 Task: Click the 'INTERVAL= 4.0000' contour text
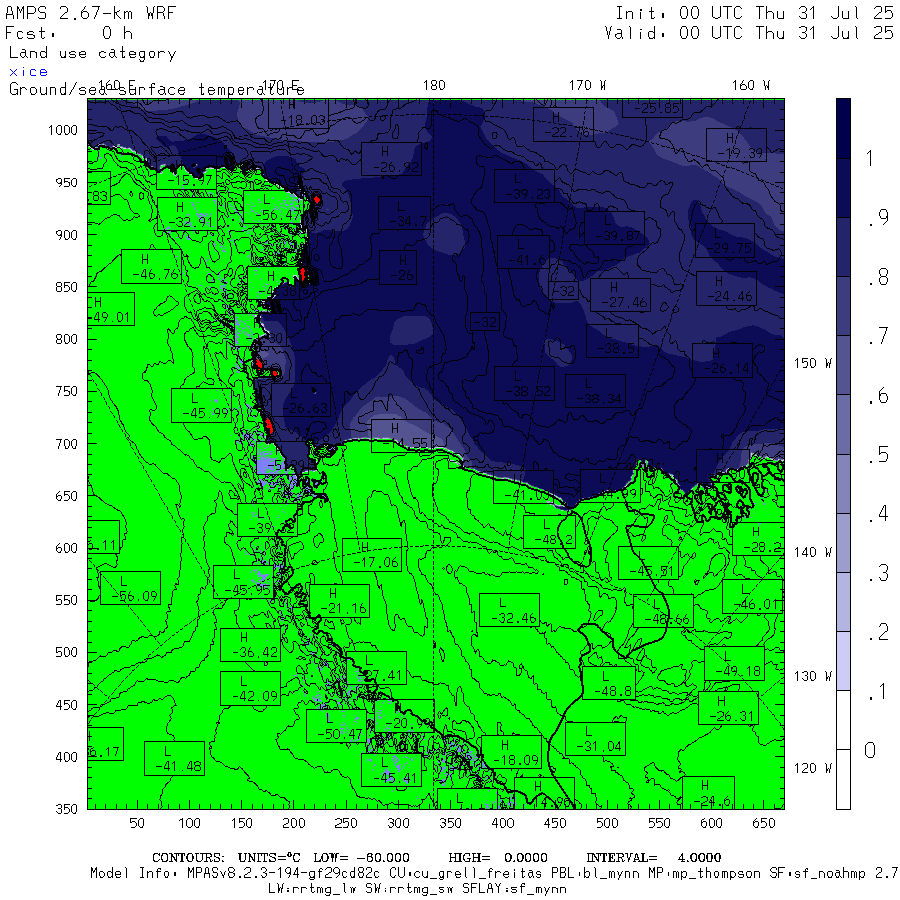[654, 858]
